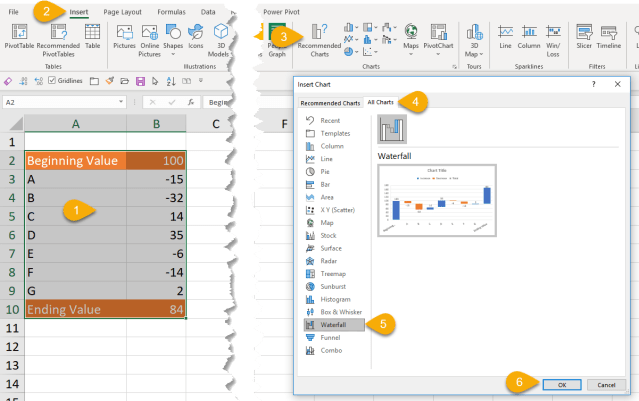
Task: Select column A header
Action: (75, 123)
